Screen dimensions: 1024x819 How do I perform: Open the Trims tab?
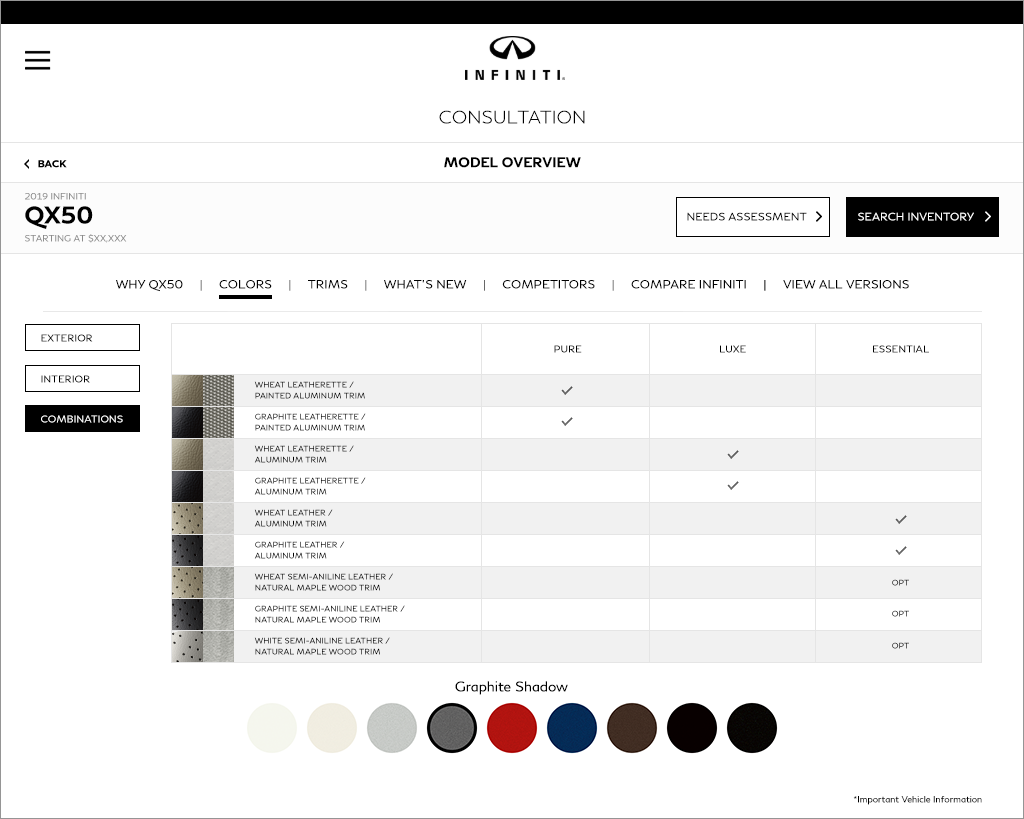[x=328, y=284]
